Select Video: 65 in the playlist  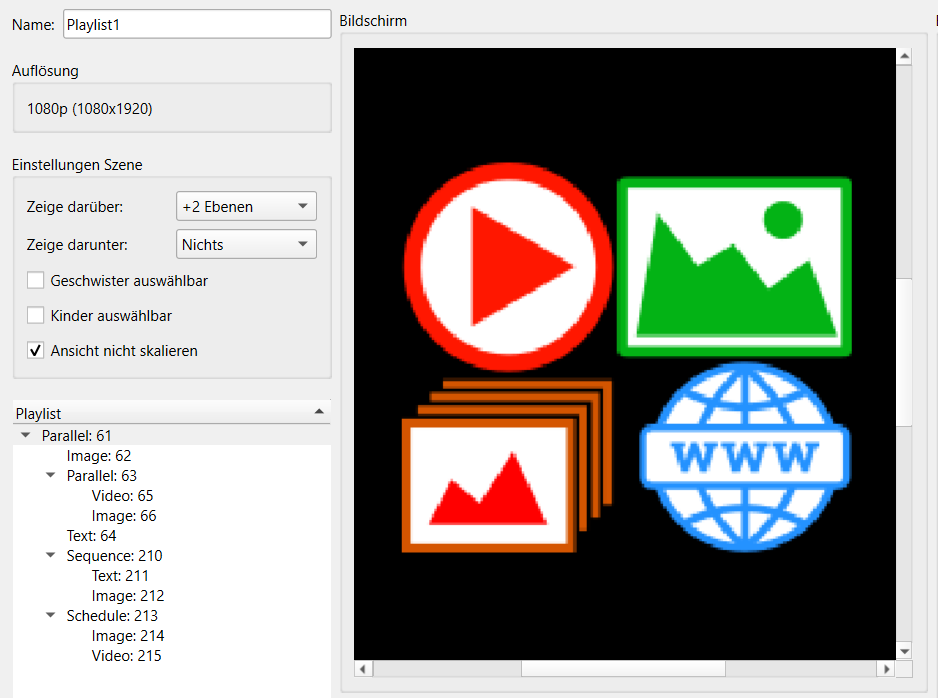(122, 496)
